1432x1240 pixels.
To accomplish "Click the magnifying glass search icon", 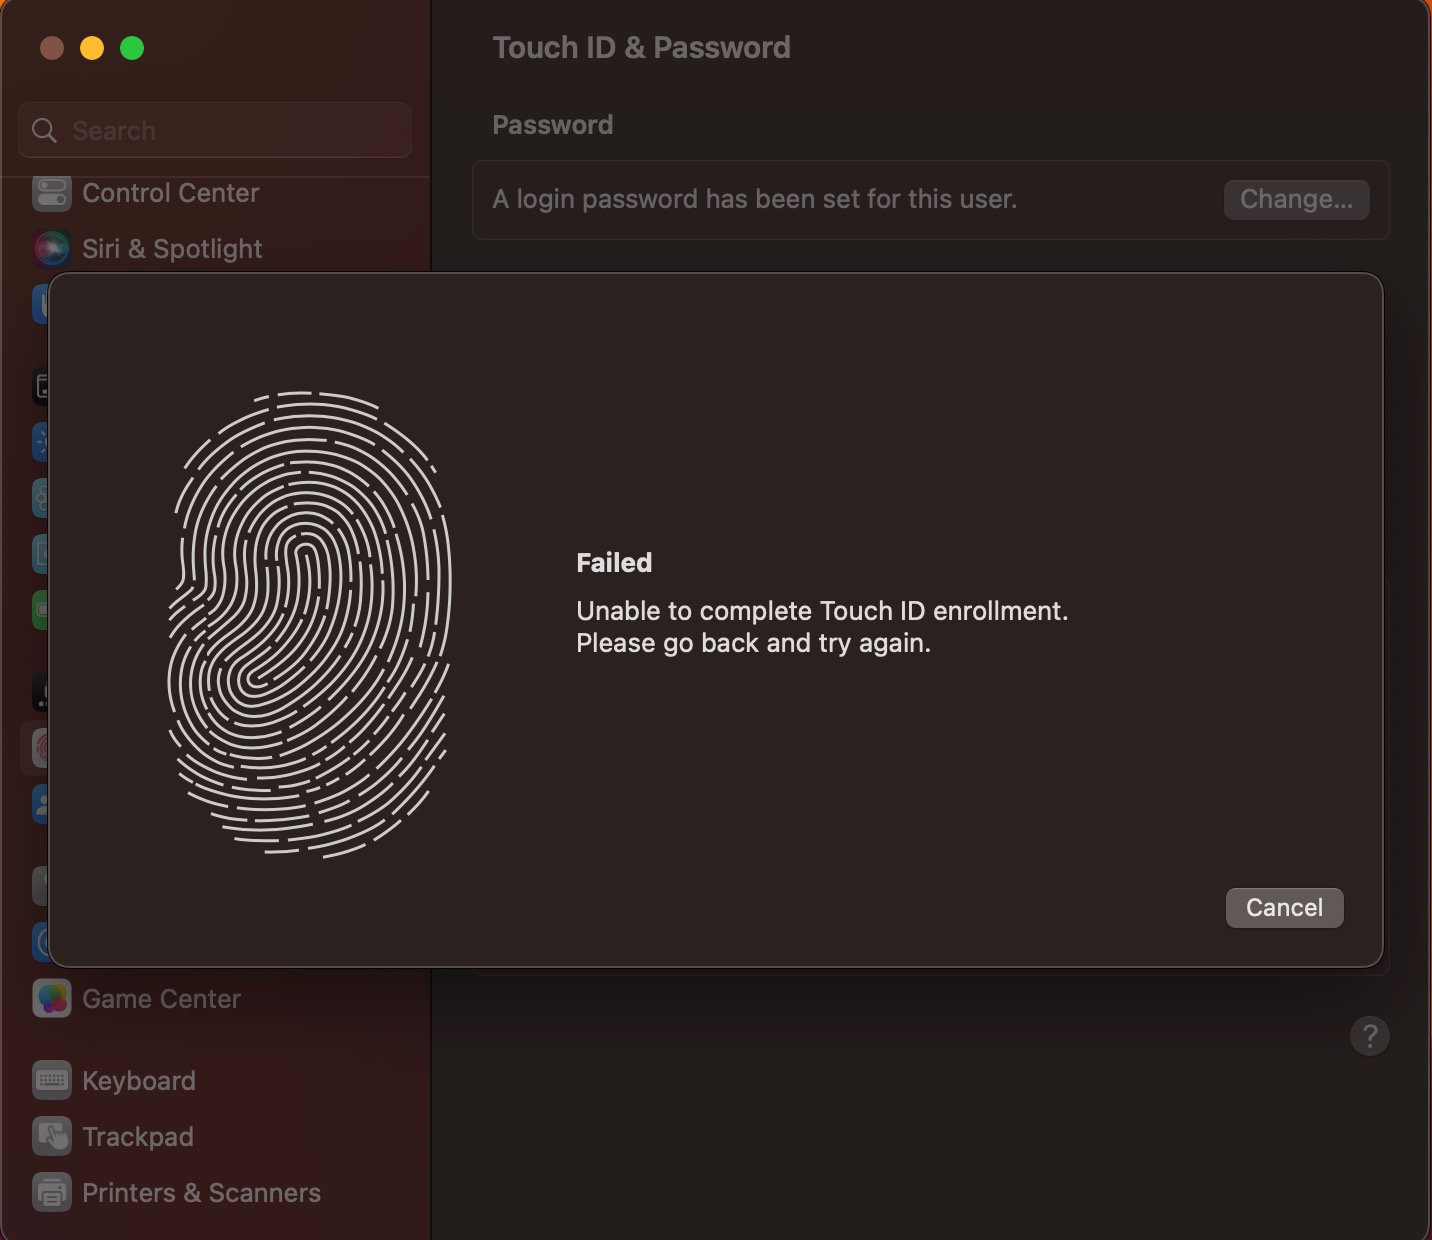I will click(44, 130).
